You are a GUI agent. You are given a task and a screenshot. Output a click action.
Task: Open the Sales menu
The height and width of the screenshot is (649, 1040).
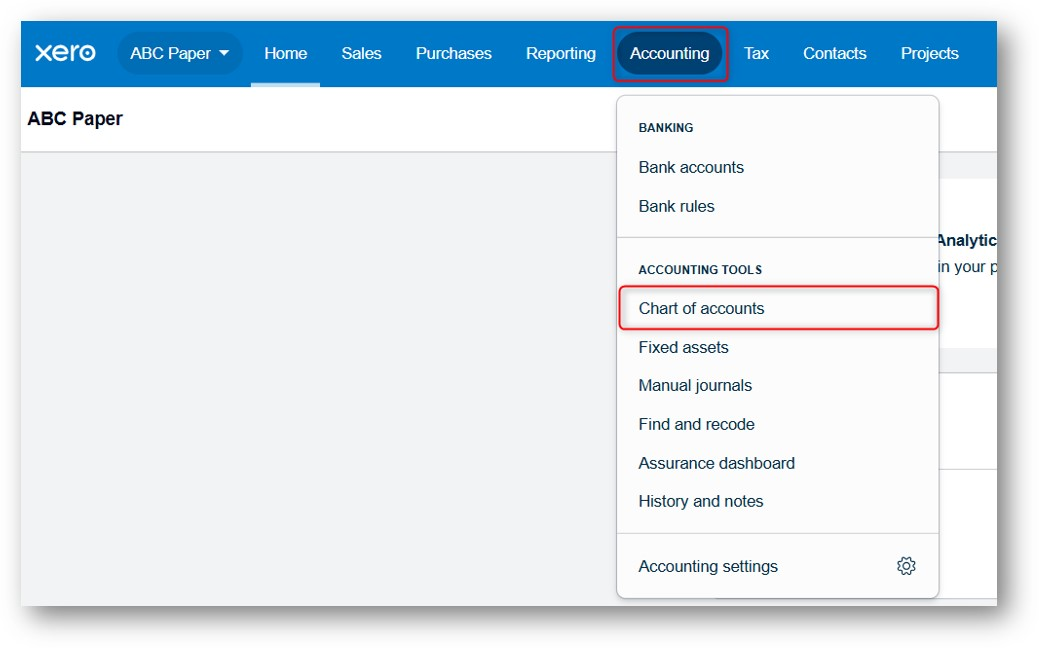(x=361, y=53)
